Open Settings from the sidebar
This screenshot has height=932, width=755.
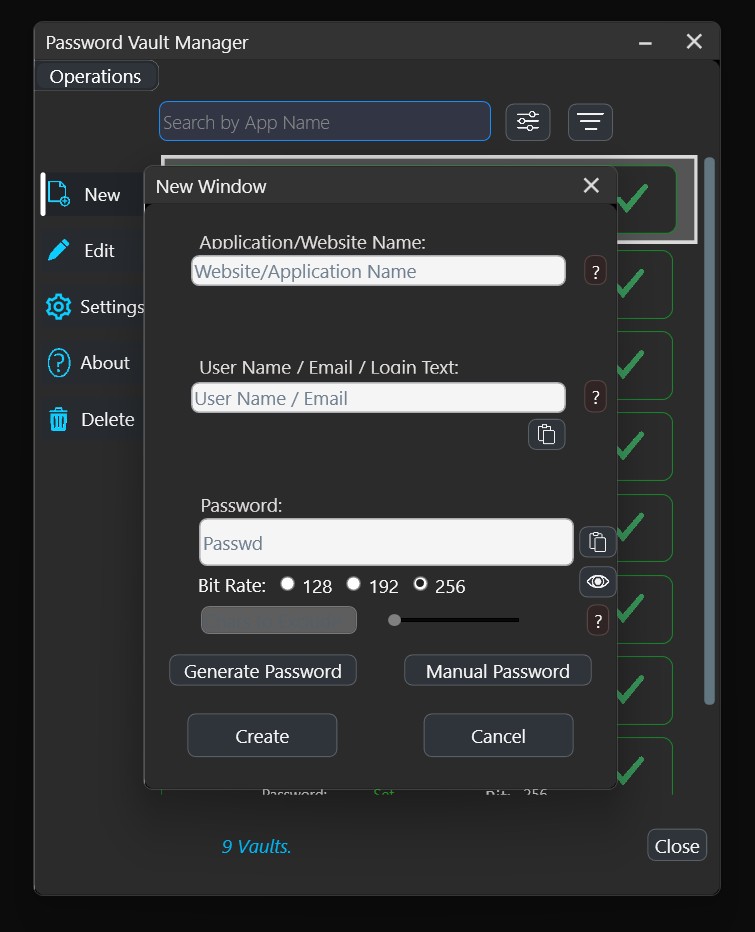click(92, 307)
